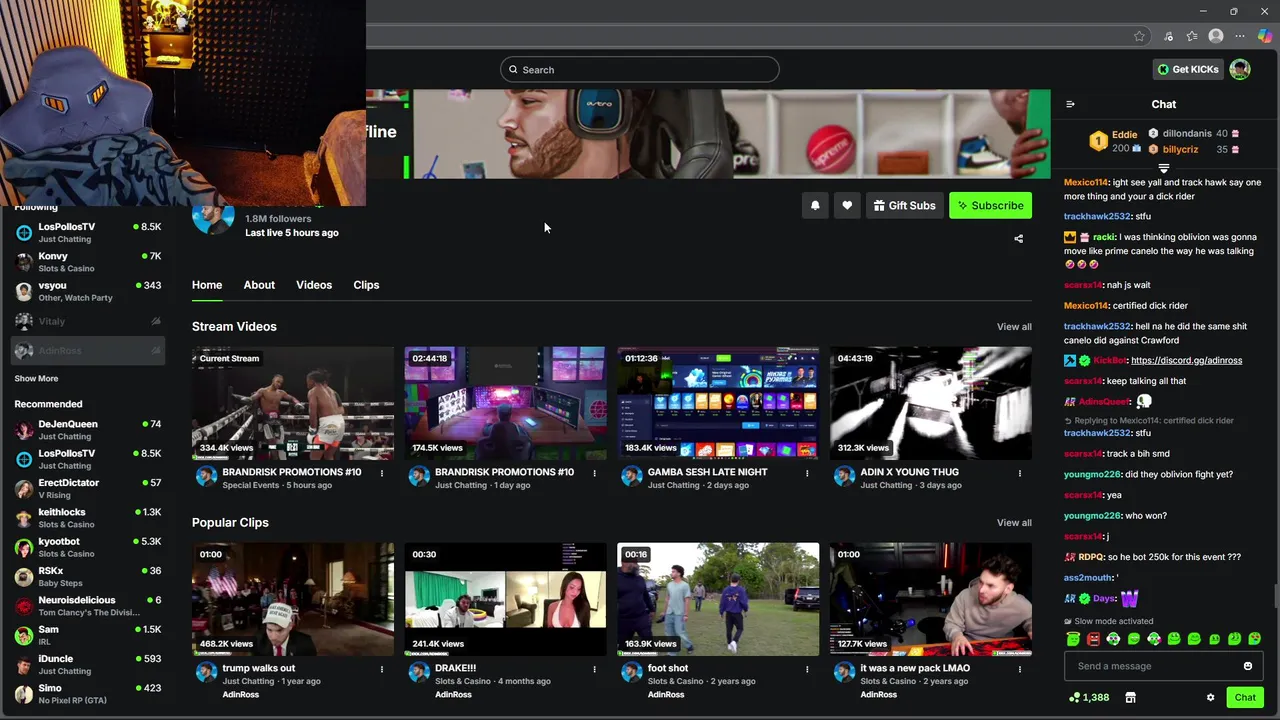This screenshot has width=1280, height=720.
Task: Click the heart follow icon
Action: (x=847, y=205)
